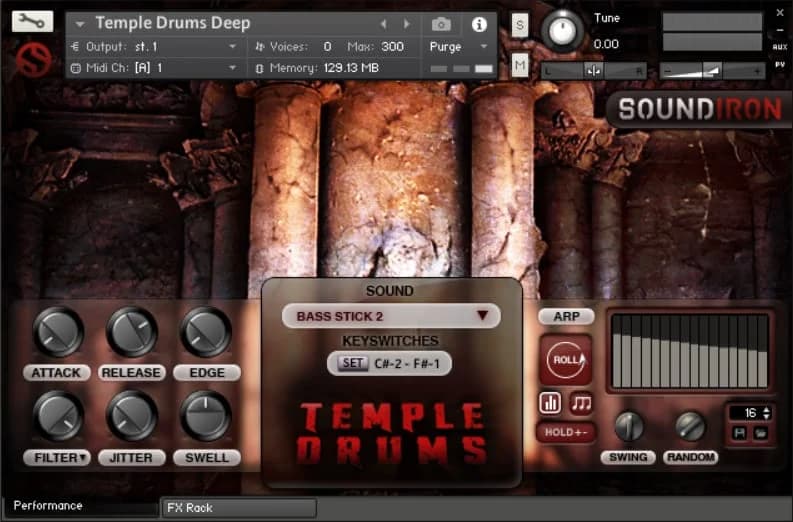Toggle the HOLD +- button

pos(565,433)
